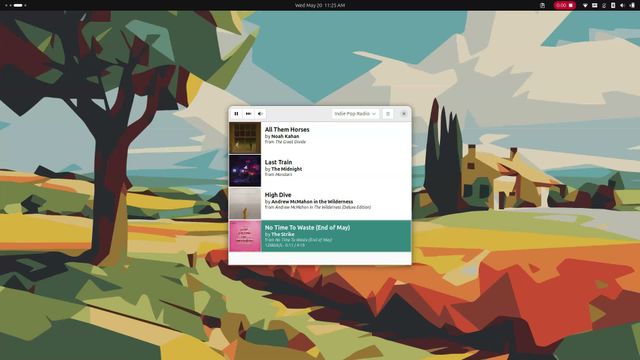The image size is (640, 360).
Task: Select the title No Time To Waste (End of May)
Action: 307,227
